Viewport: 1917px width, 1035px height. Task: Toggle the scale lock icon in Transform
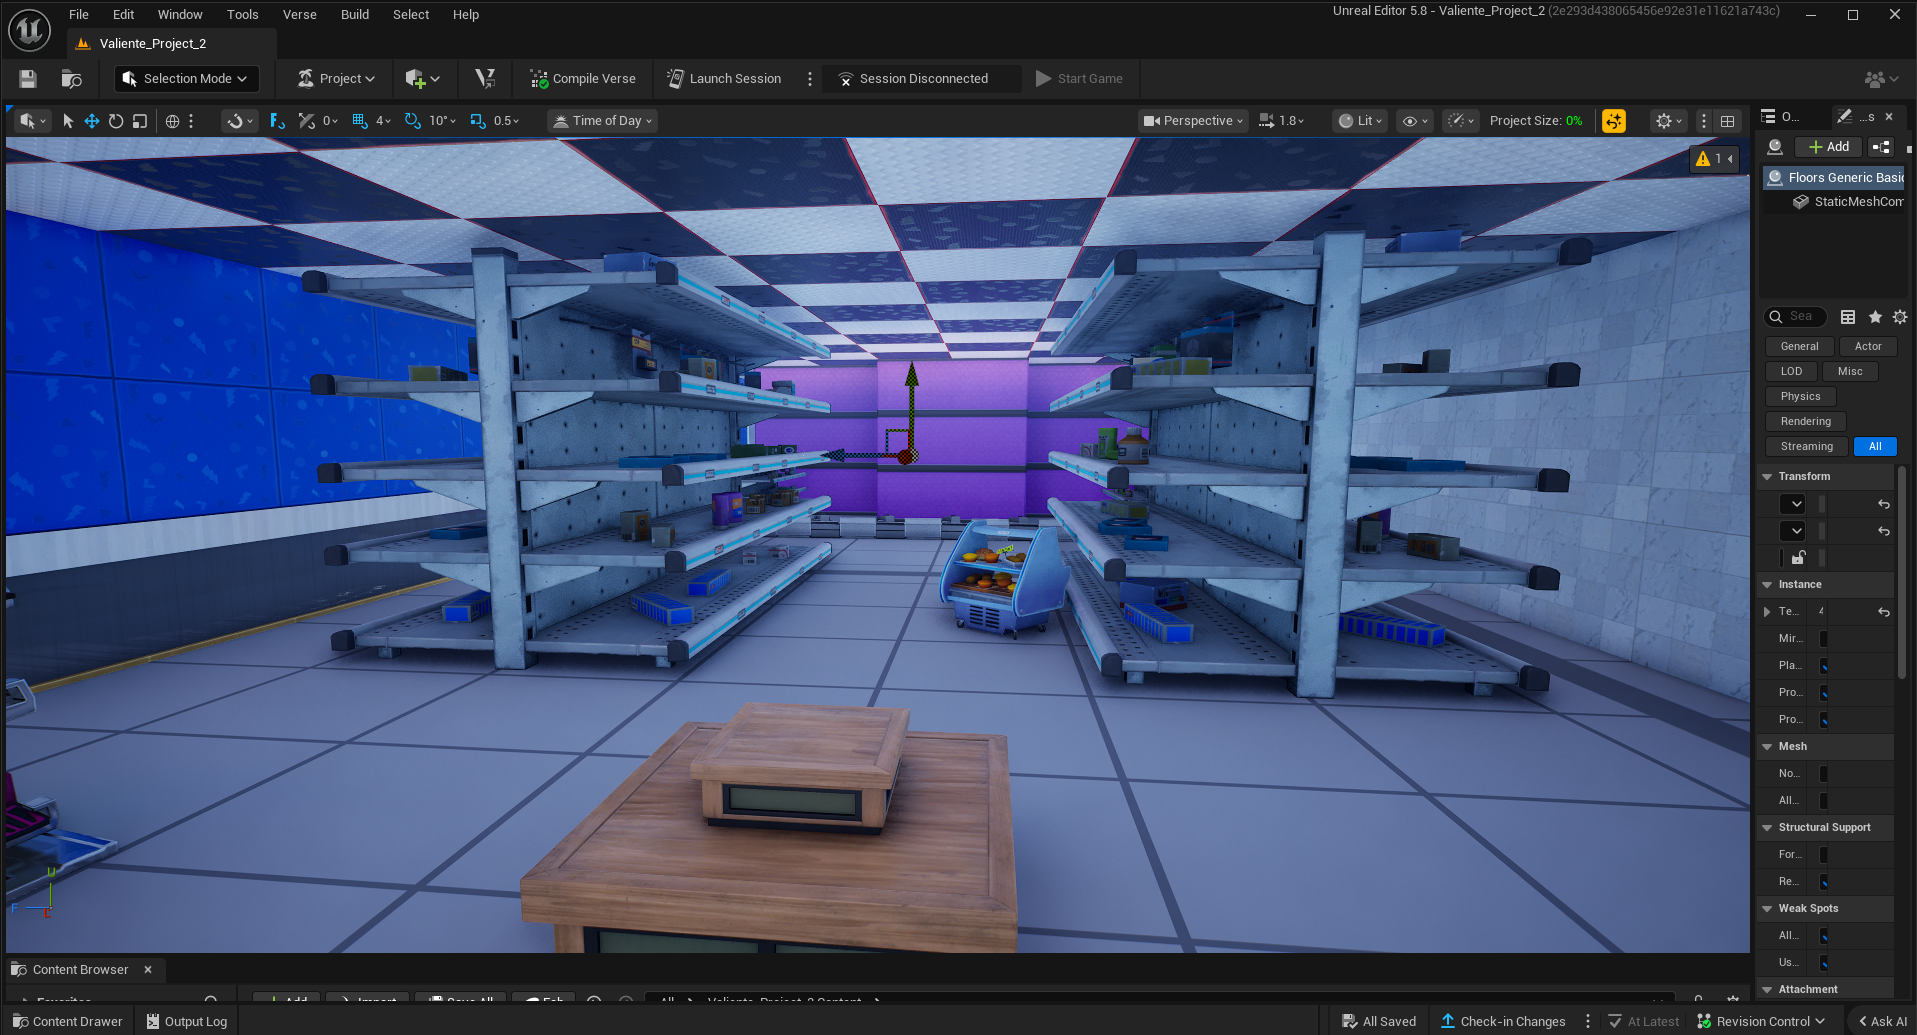[x=1798, y=558]
